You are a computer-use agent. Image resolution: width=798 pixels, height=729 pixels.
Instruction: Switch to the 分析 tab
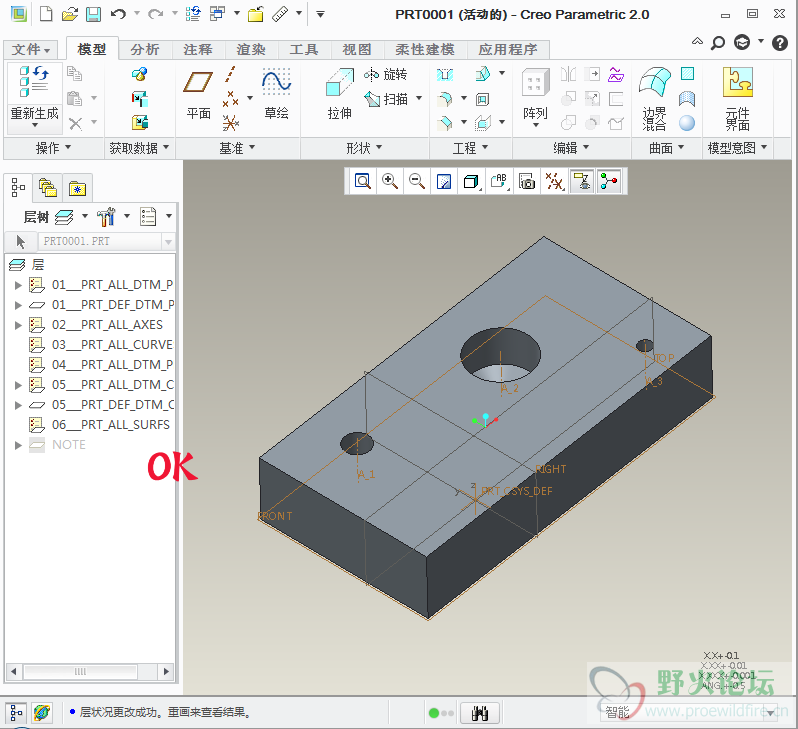point(145,49)
